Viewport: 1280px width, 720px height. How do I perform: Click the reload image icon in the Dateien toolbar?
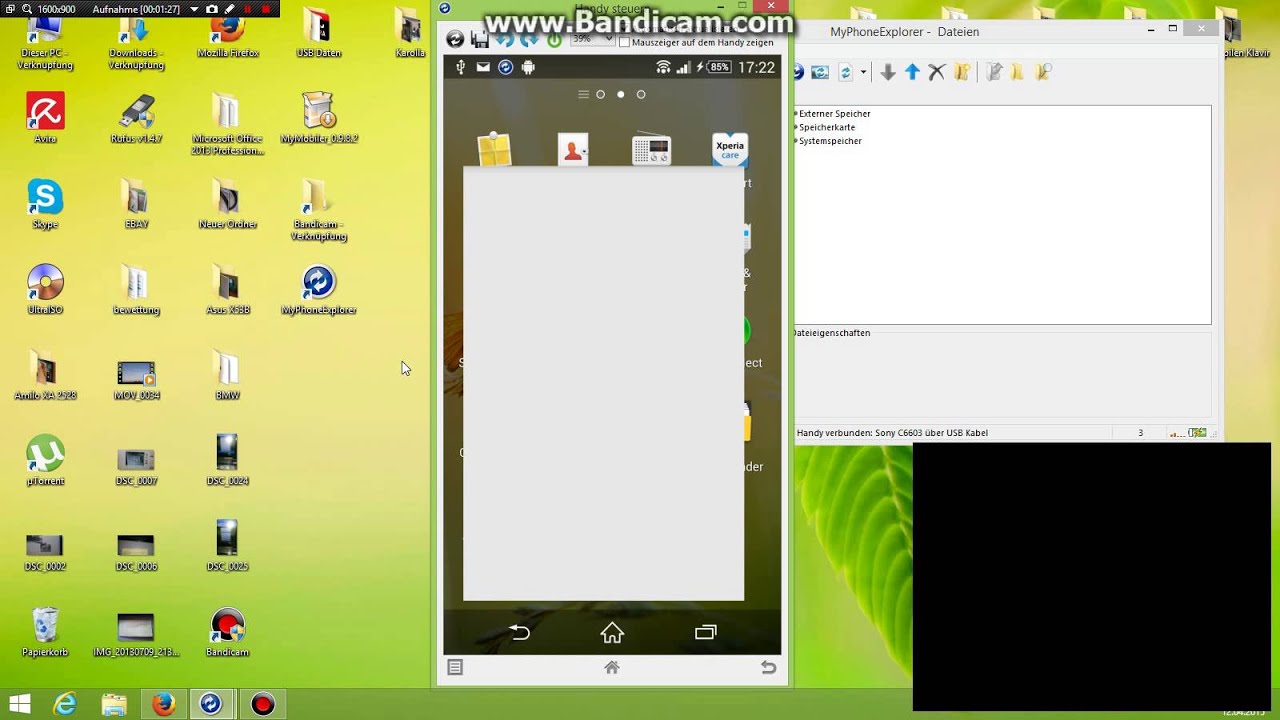tap(820, 72)
